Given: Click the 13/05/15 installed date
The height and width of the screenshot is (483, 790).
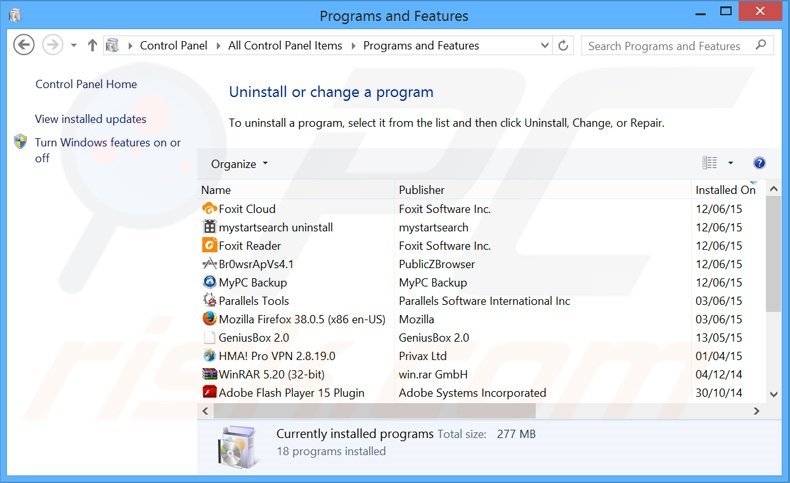Looking at the screenshot, I should 718,337.
